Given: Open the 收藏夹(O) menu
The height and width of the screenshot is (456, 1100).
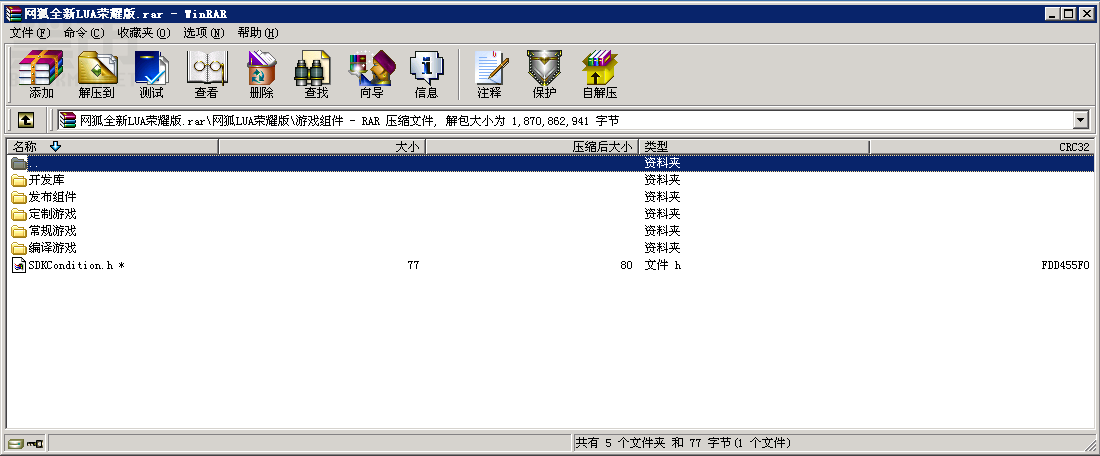Looking at the screenshot, I should pyautogui.click(x=144, y=33).
